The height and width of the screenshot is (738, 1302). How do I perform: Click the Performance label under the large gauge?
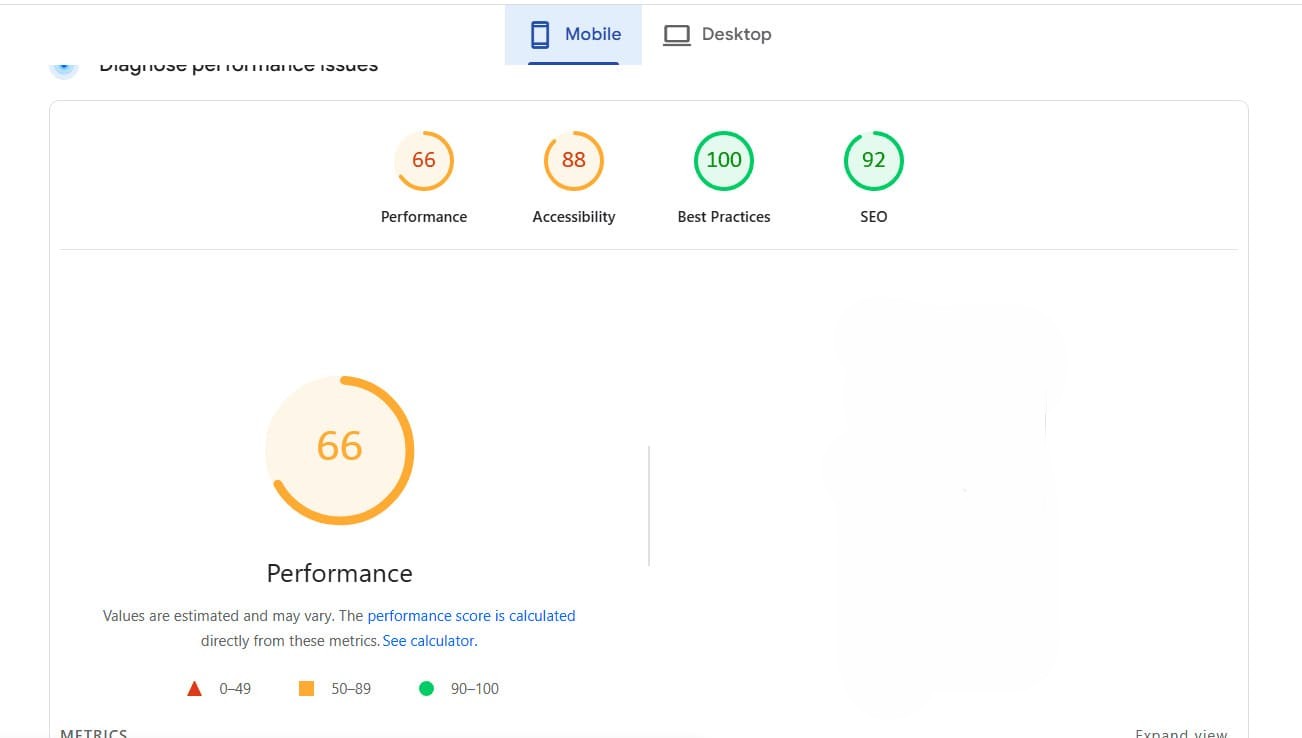pos(339,573)
